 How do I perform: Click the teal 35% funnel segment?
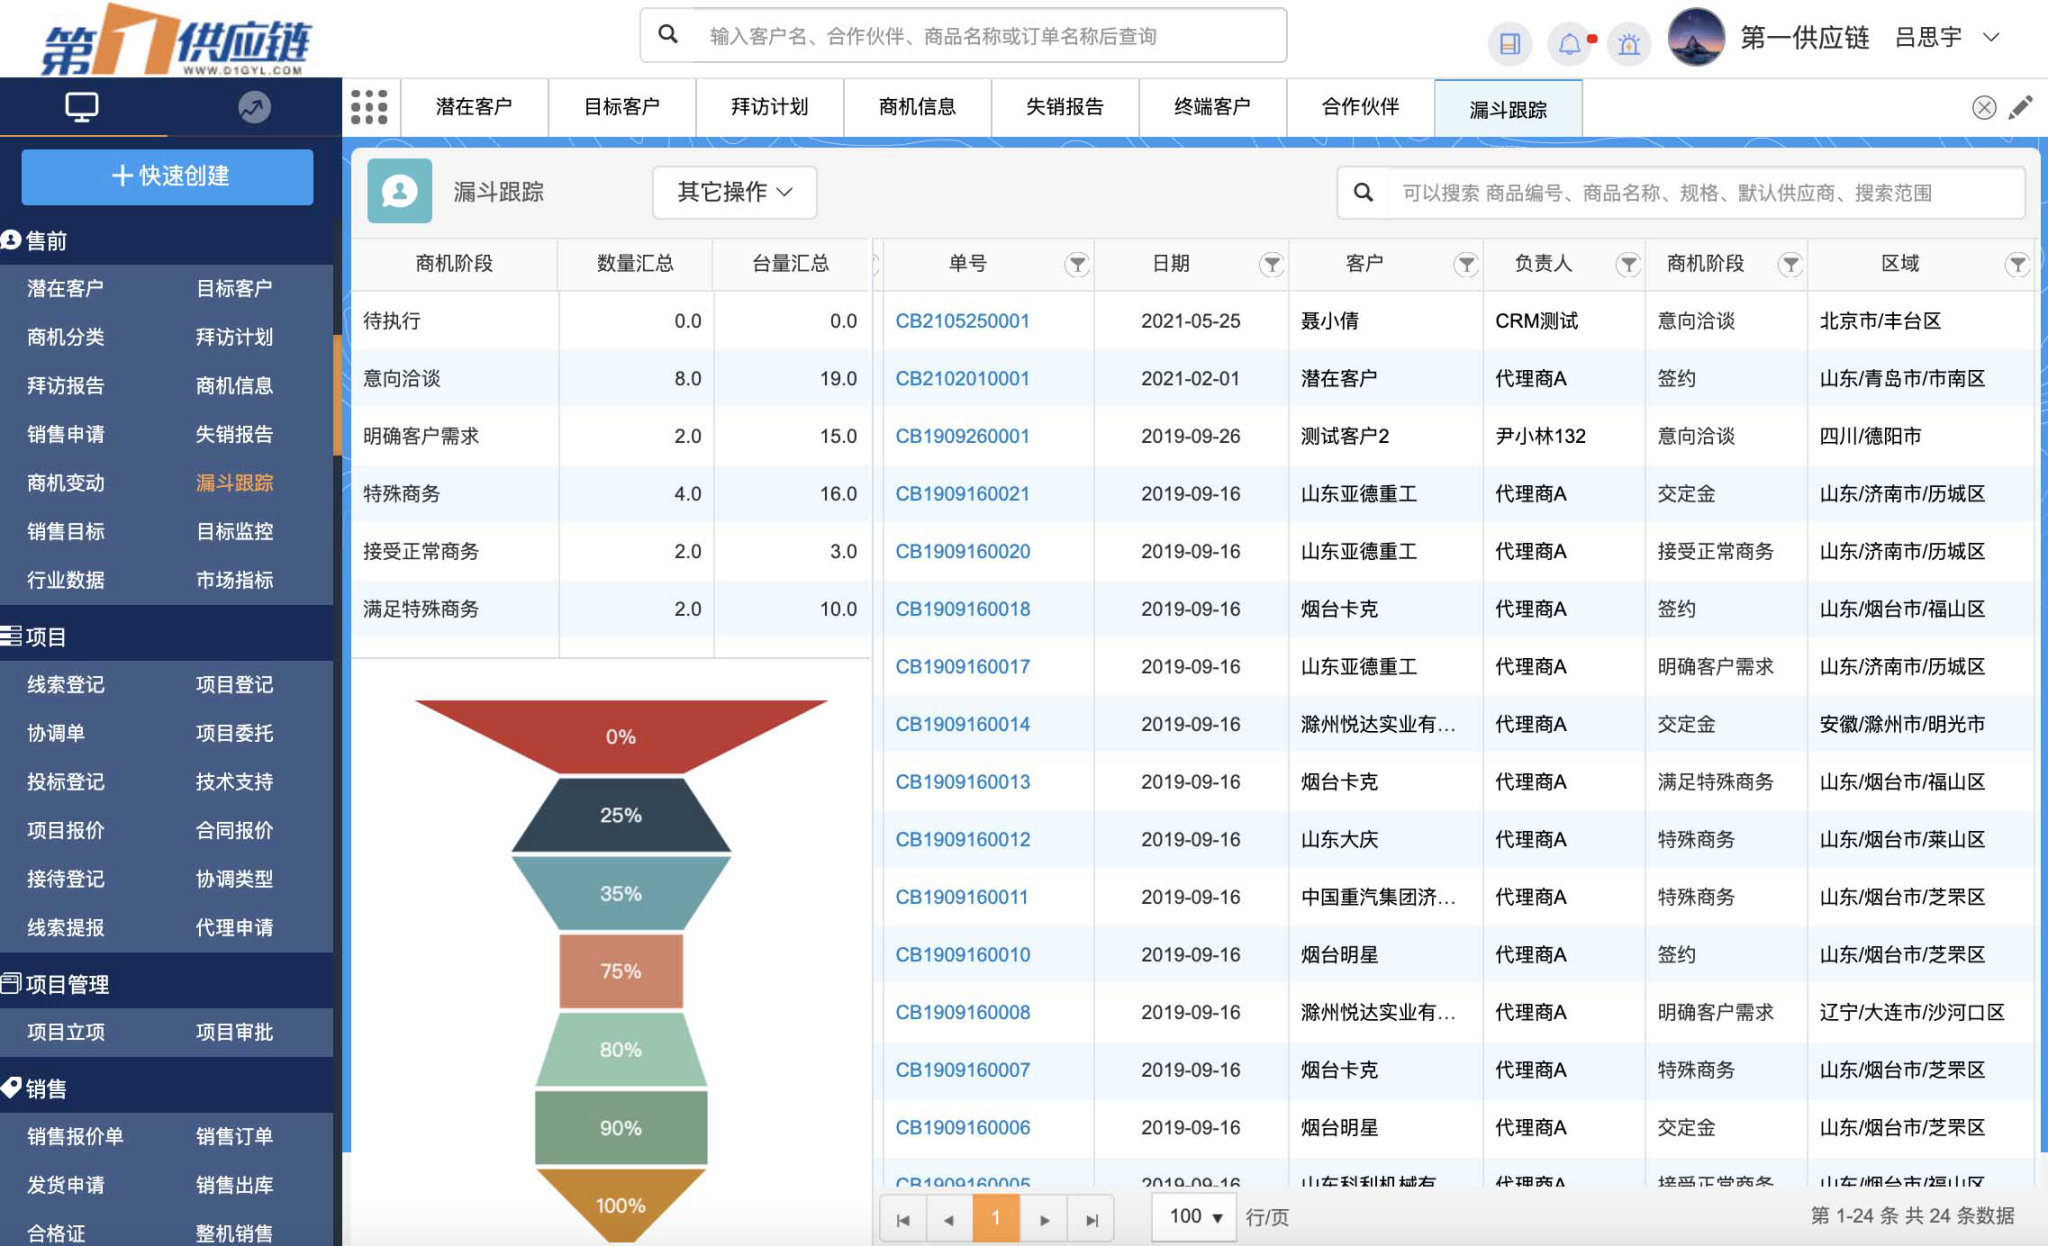[x=621, y=893]
